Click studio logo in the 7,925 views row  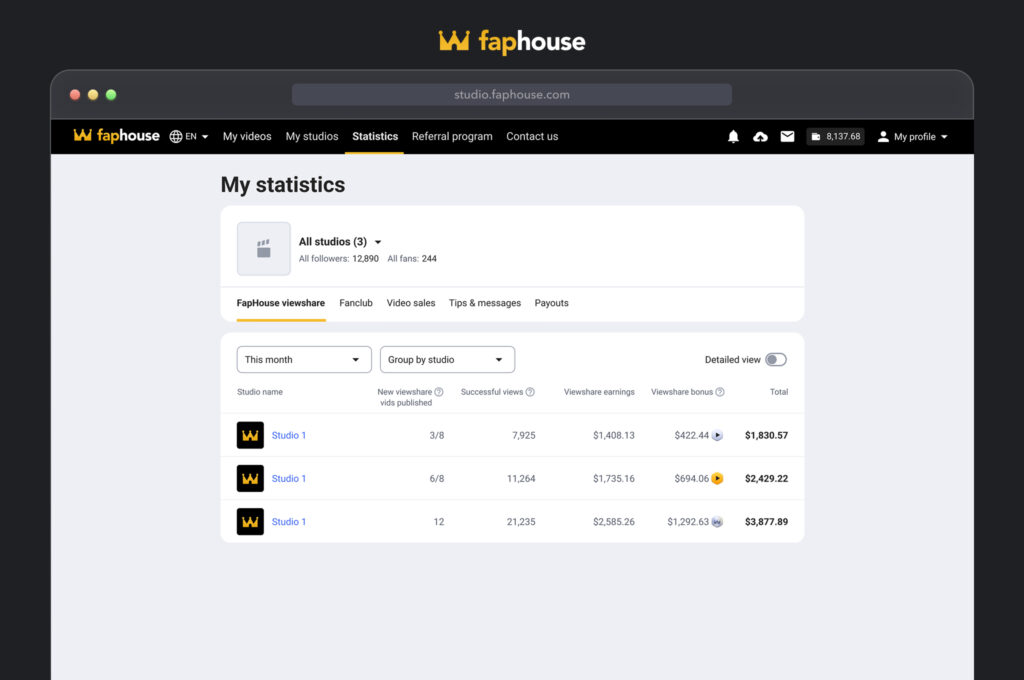click(250, 436)
